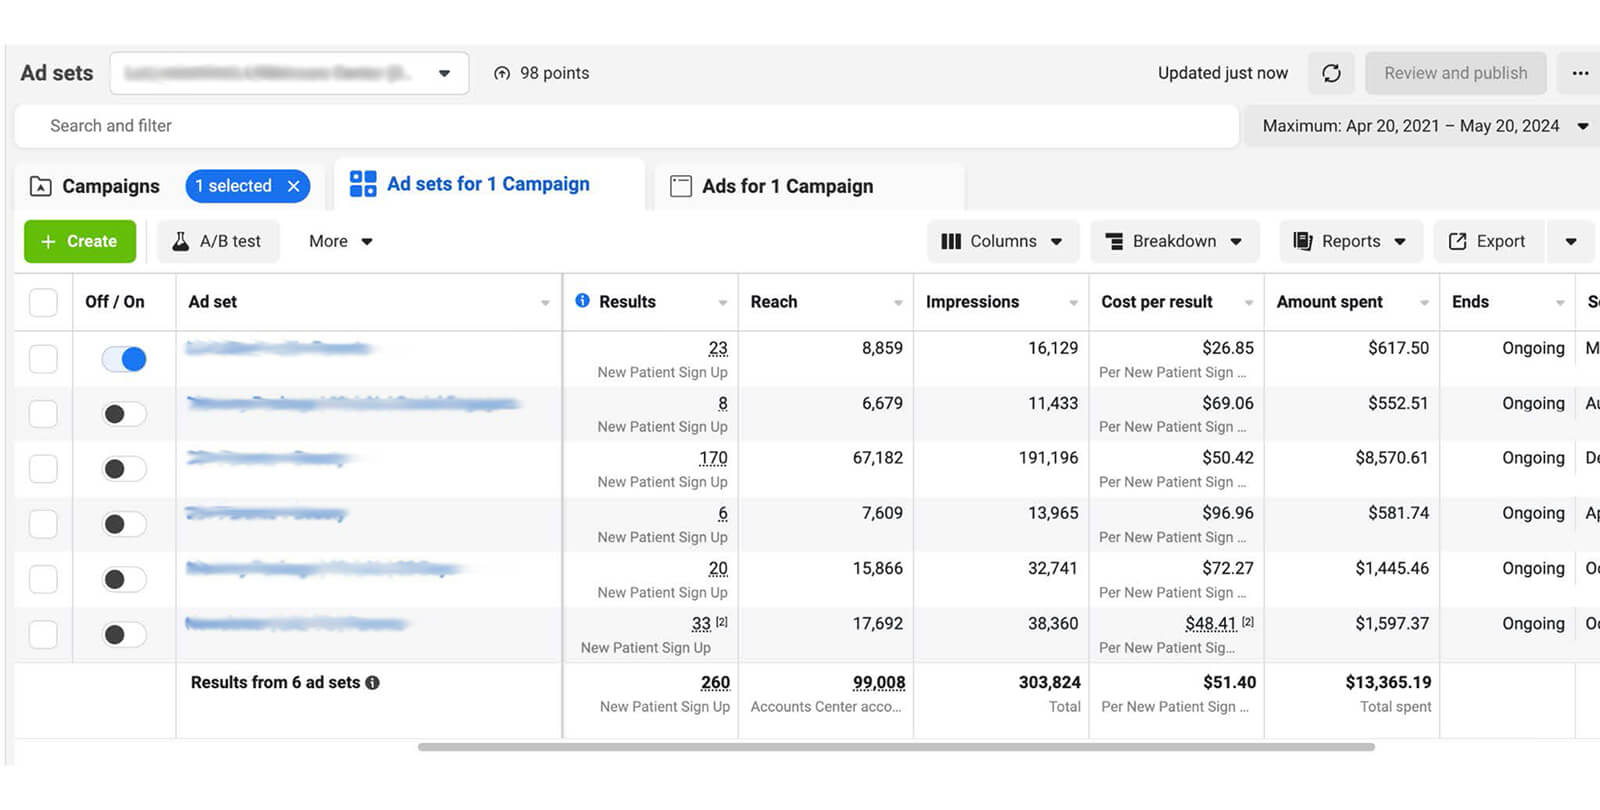The width and height of the screenshot is (1600, 810).
Task: Tick the select-all checkbox in table header
Action: click(x=43, y=302)
